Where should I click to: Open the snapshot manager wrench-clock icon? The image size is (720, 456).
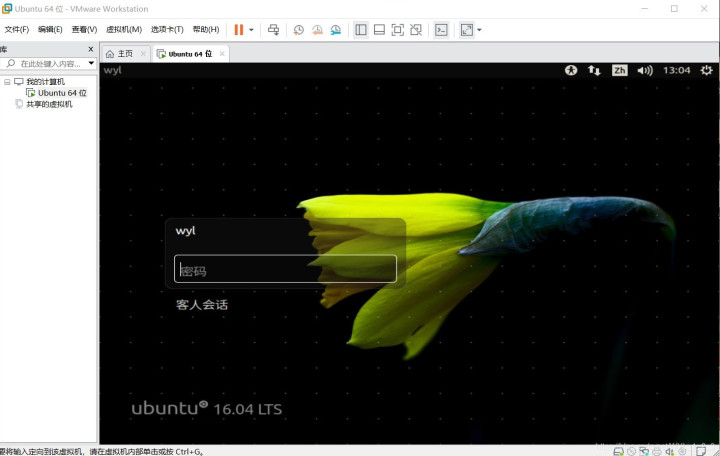click(336, 30)
